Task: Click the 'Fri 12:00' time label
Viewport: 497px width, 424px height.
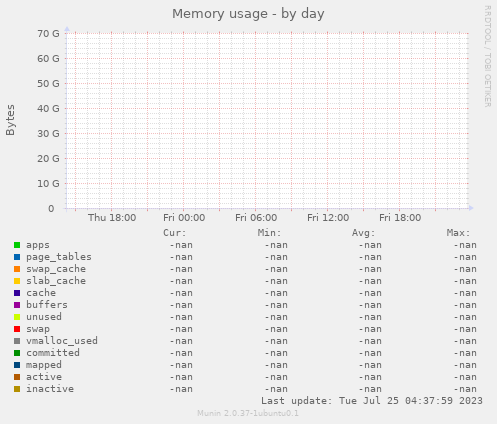Action: (328, 218)
